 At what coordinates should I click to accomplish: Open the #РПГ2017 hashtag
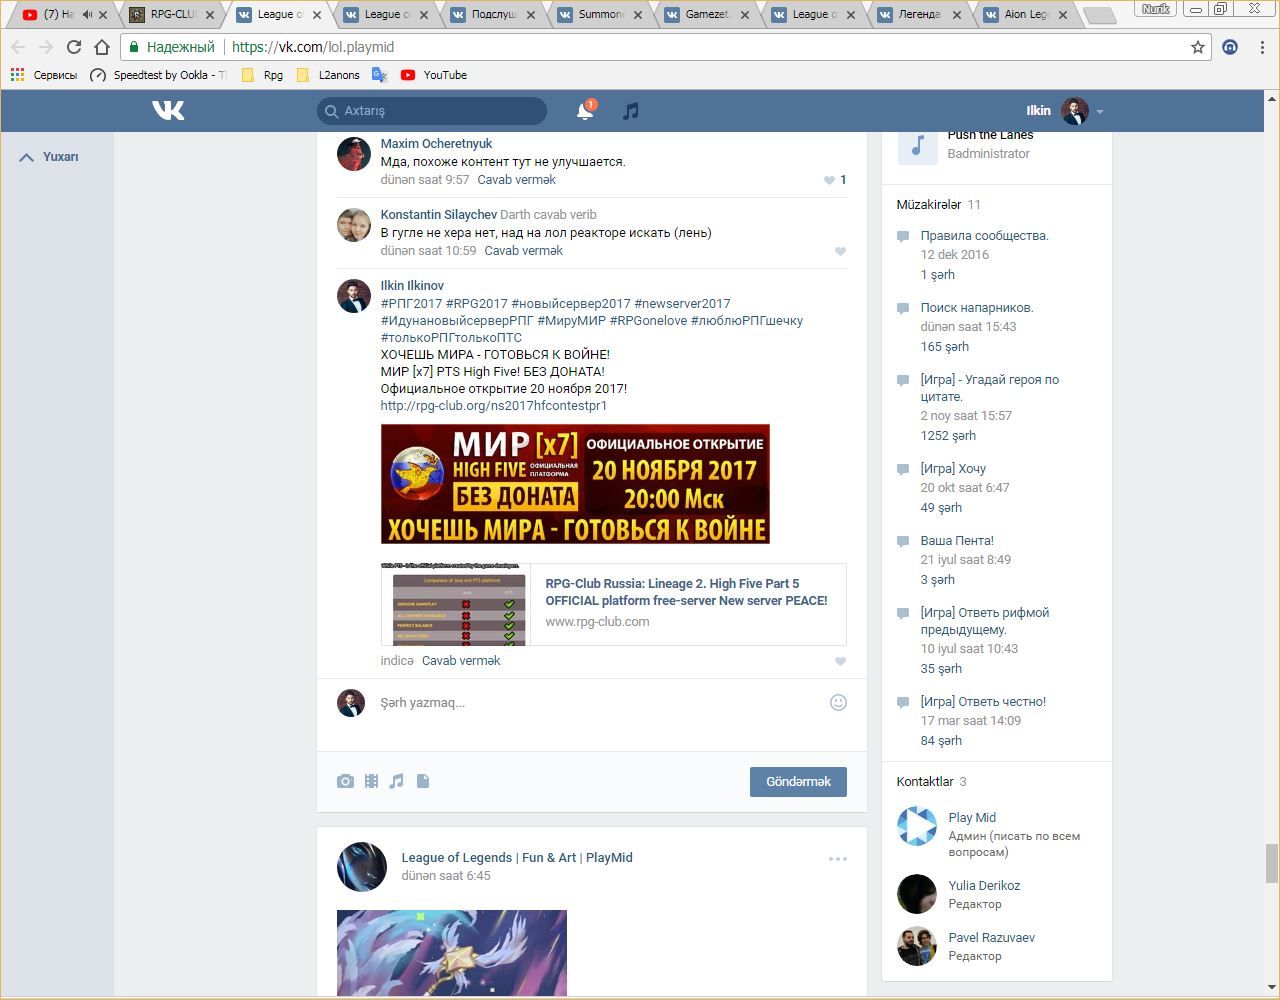coord(411,304)
